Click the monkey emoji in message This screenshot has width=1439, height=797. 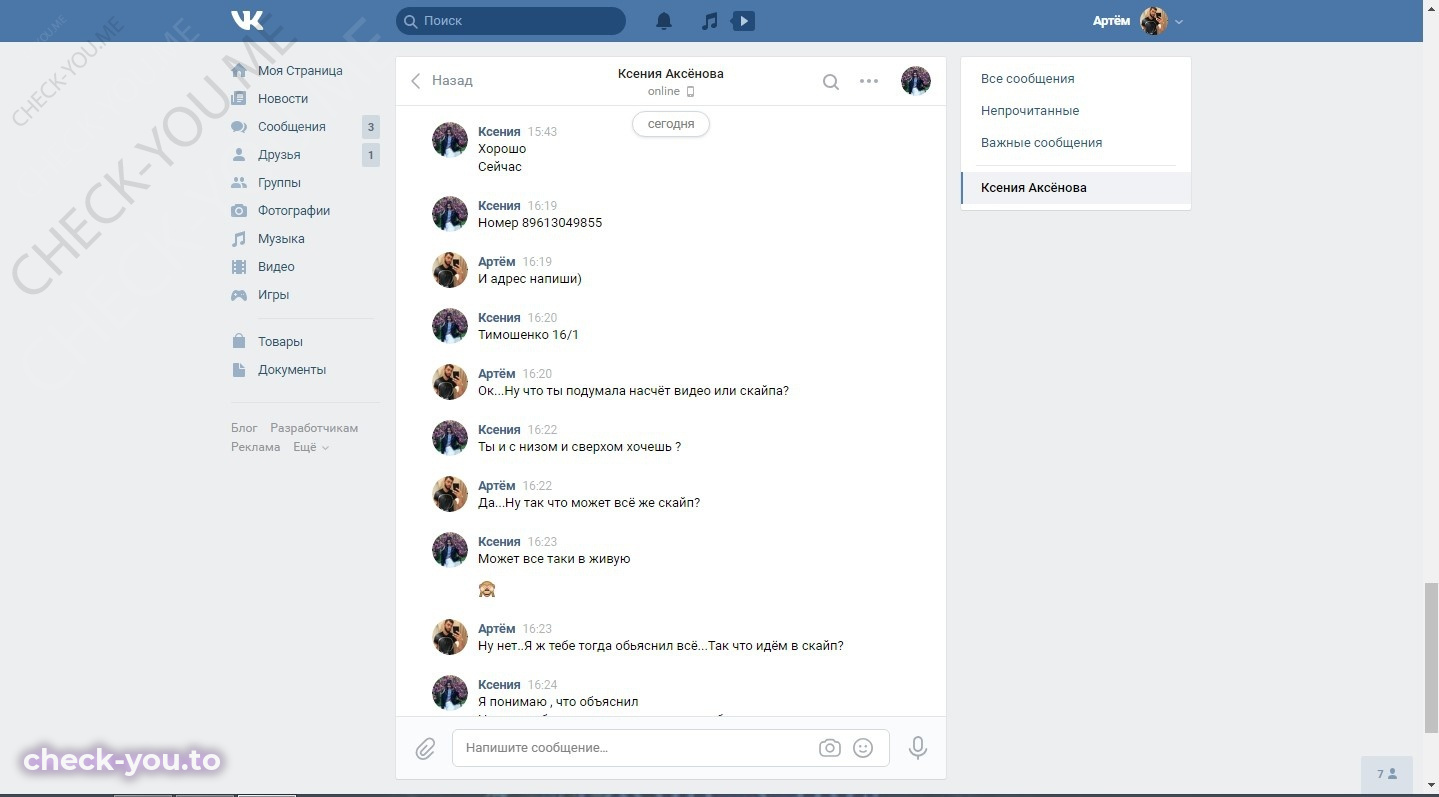[487, 589]
